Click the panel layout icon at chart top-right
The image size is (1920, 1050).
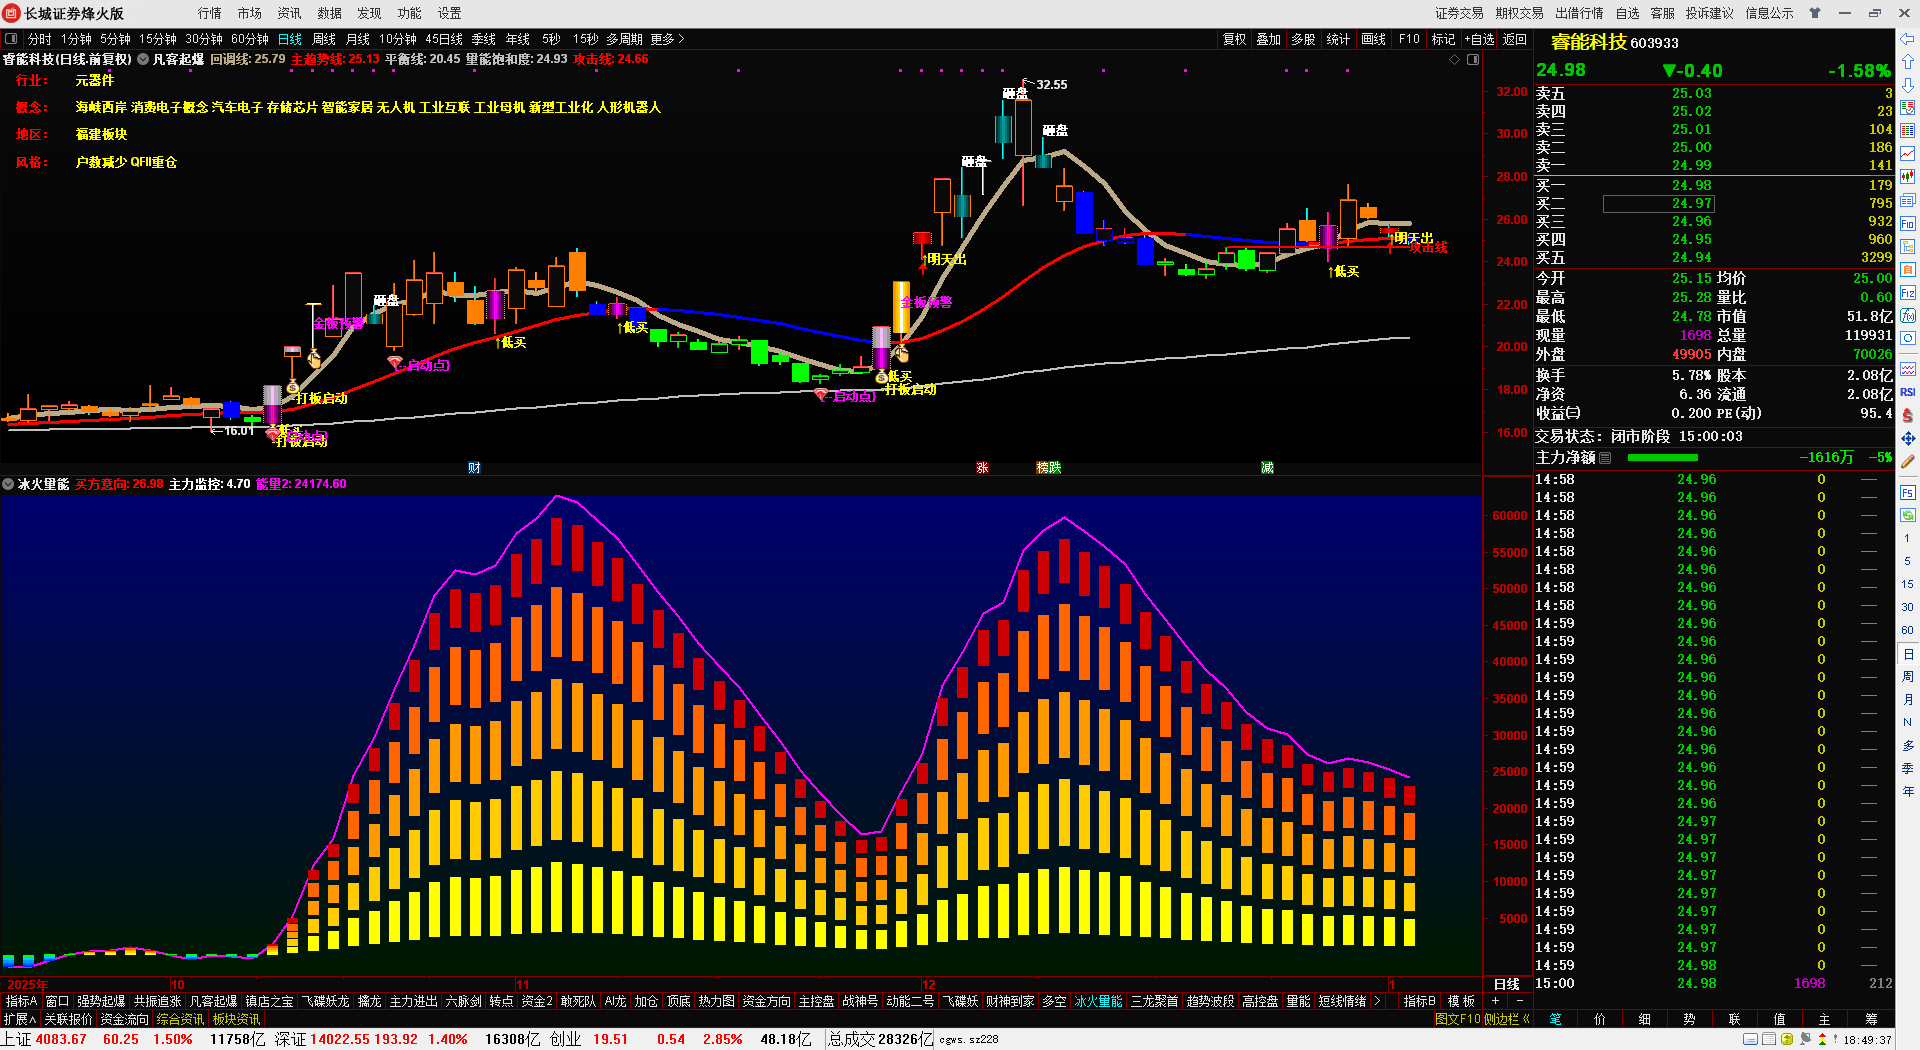click(1473, 60)
